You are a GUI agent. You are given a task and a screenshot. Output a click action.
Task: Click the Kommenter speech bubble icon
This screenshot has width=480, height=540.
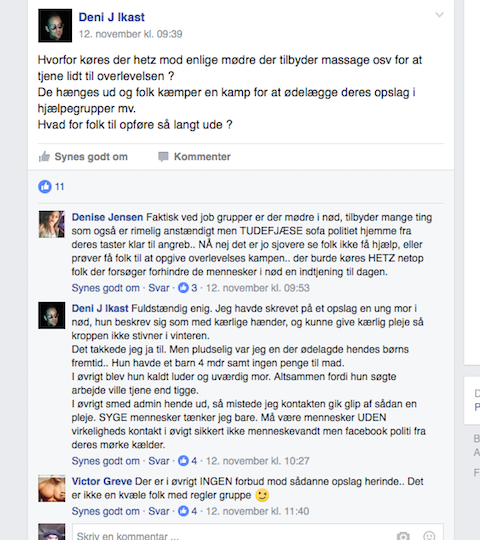(x=163, y=157)
